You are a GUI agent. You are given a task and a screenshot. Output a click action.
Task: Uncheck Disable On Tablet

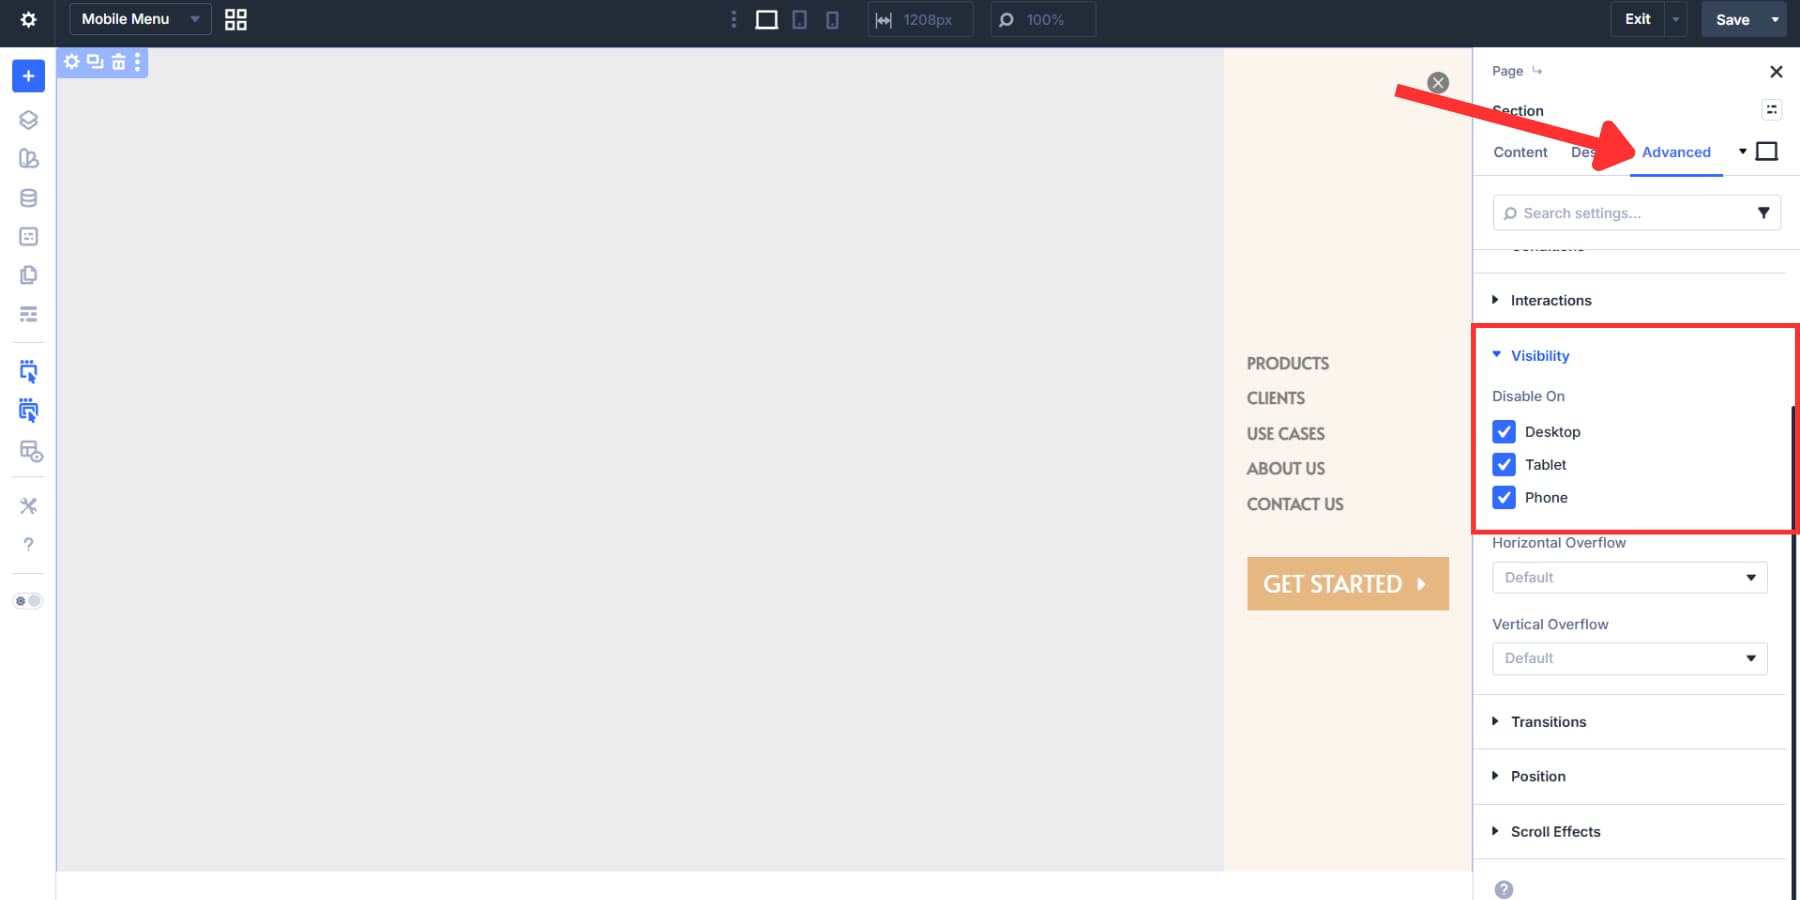click(1504, 464)
